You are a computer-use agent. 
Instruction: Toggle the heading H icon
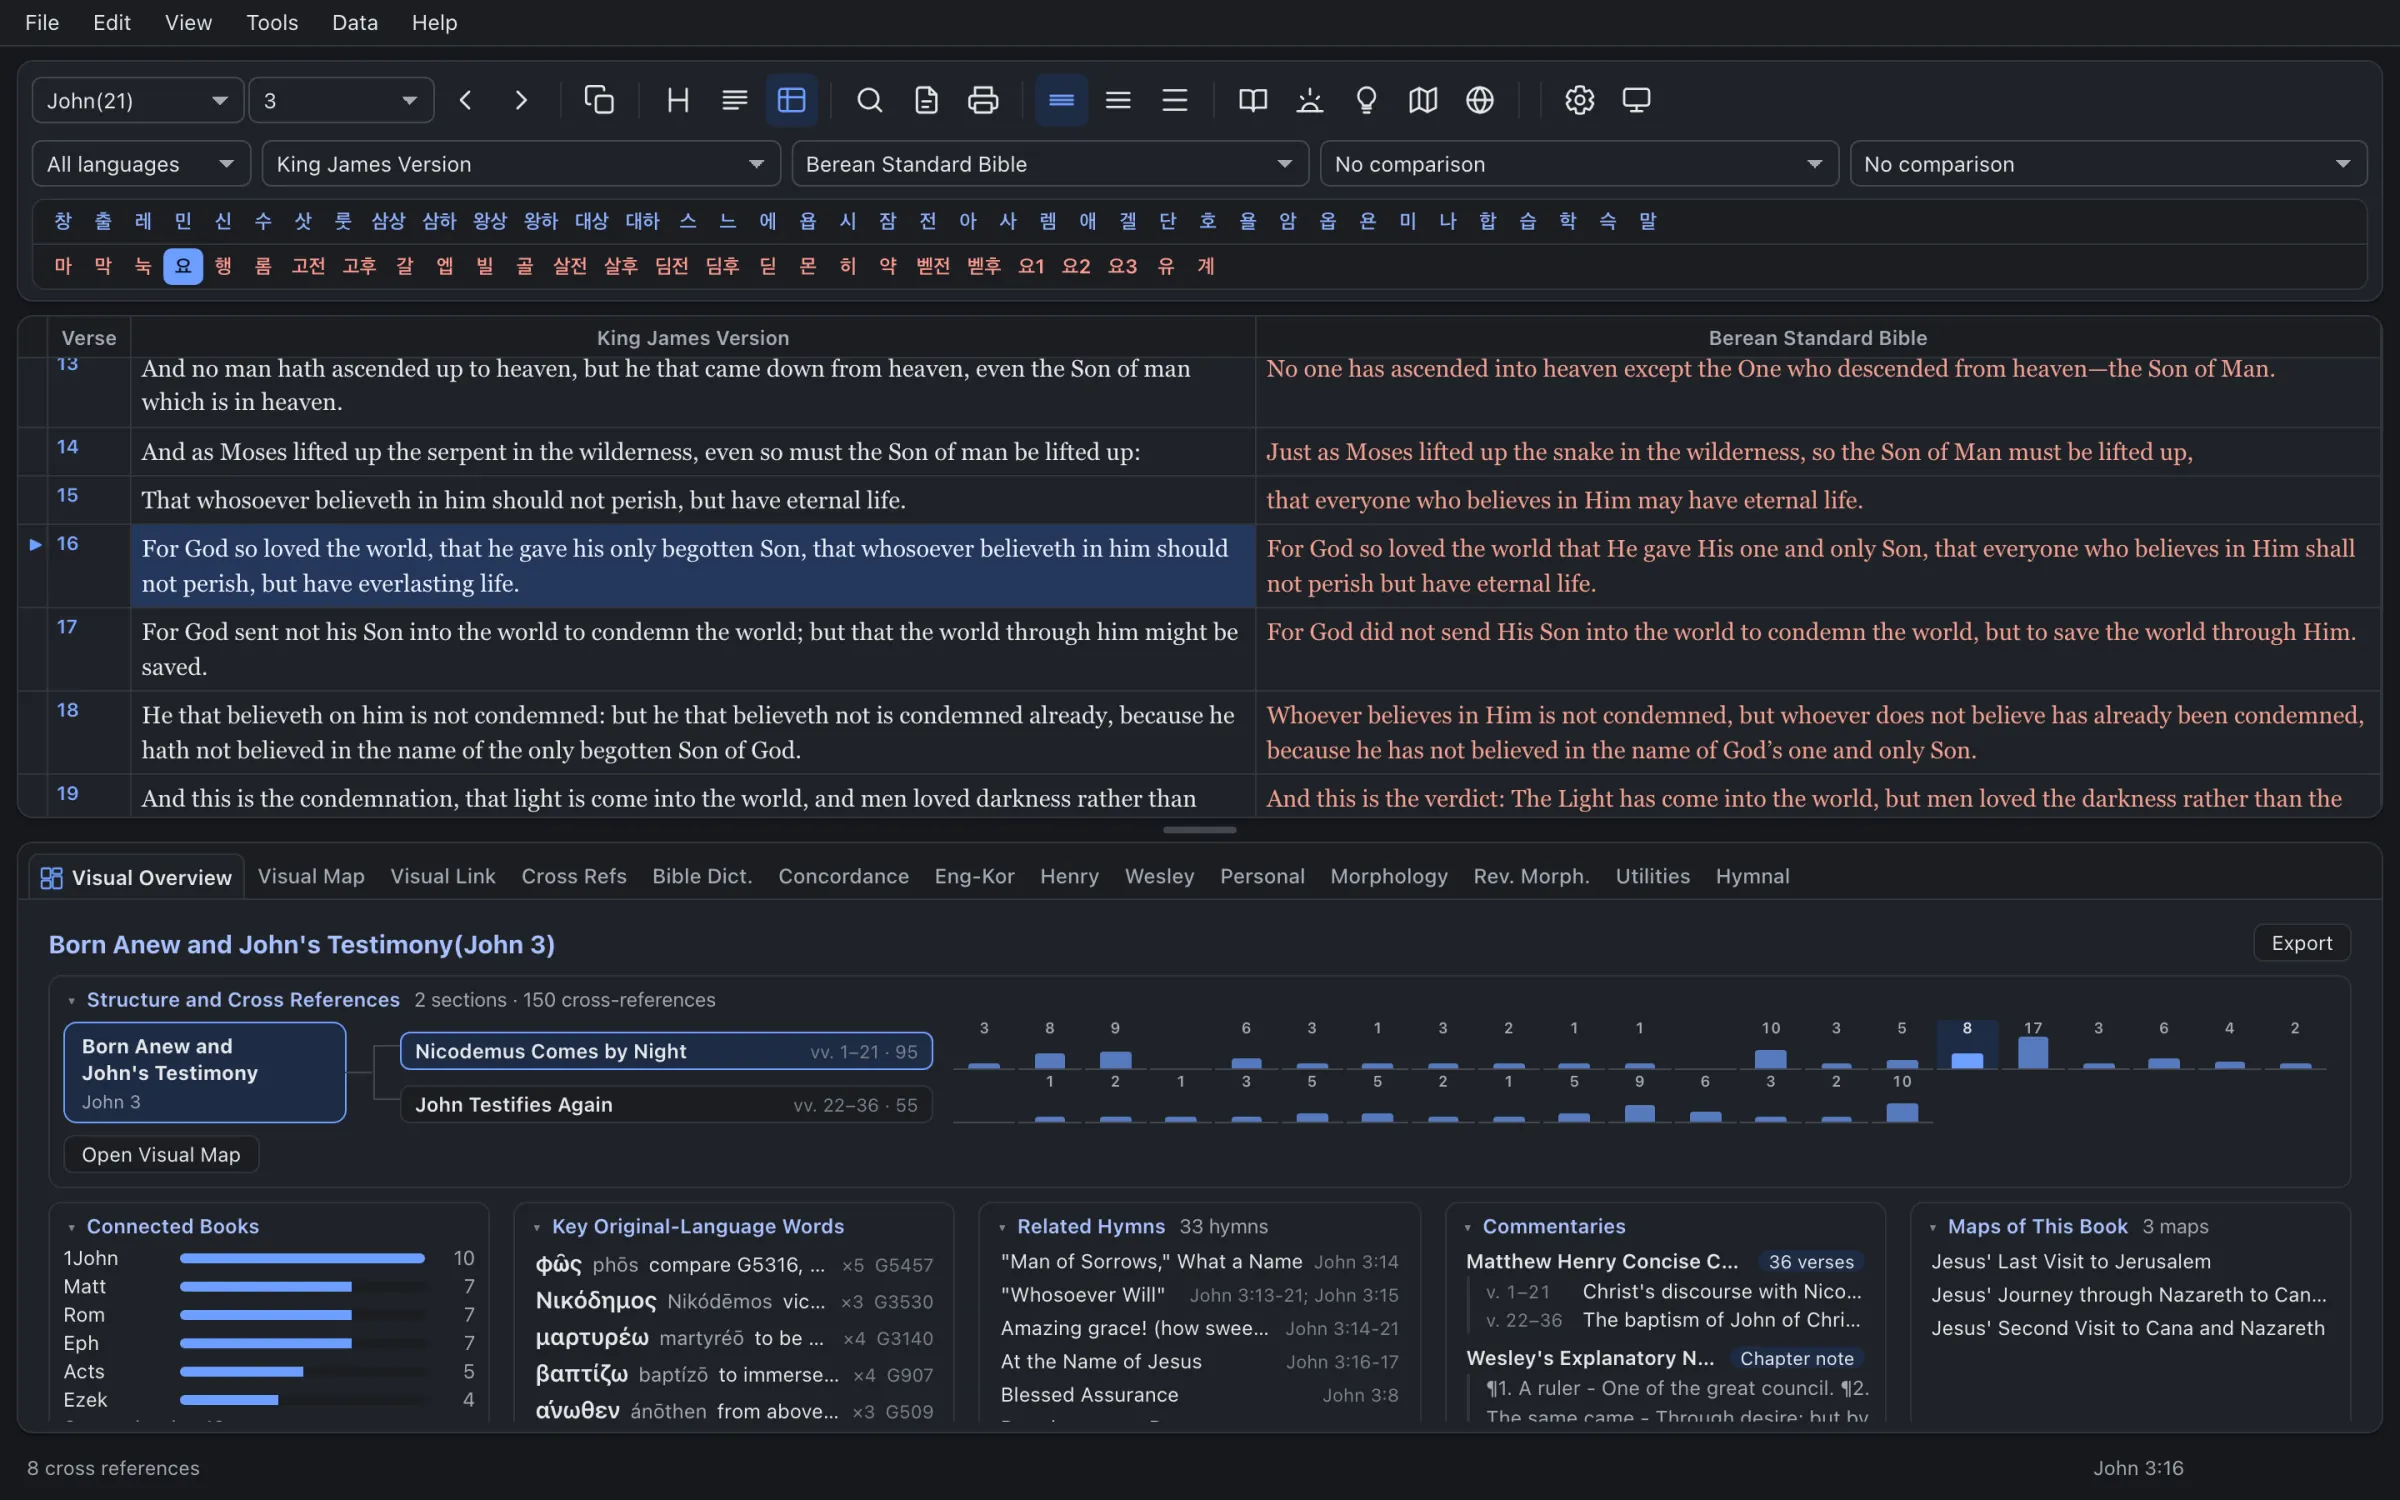678,100
